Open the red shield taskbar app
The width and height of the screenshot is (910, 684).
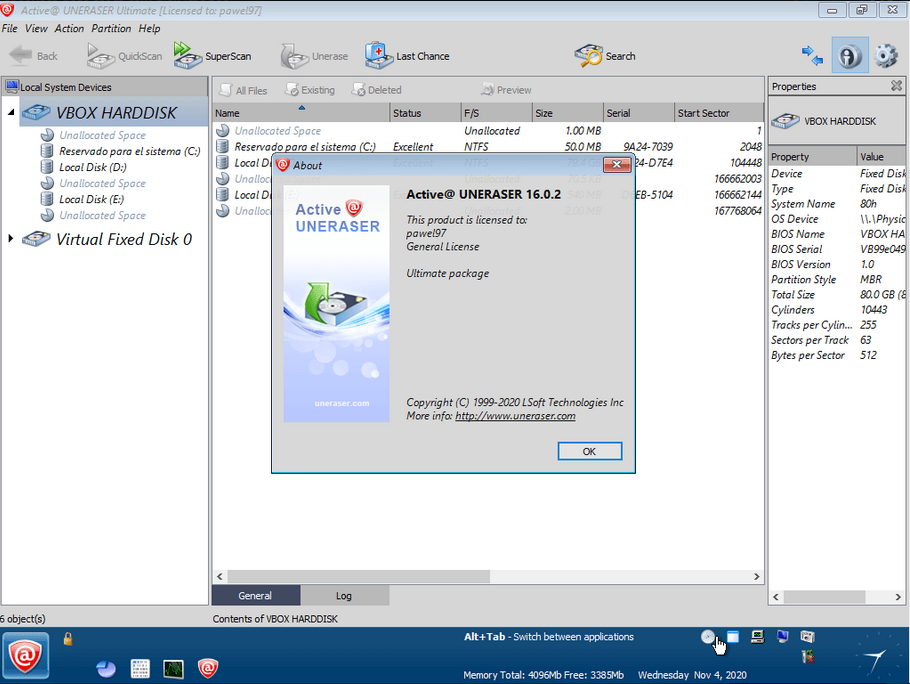[x=208, y=668]
